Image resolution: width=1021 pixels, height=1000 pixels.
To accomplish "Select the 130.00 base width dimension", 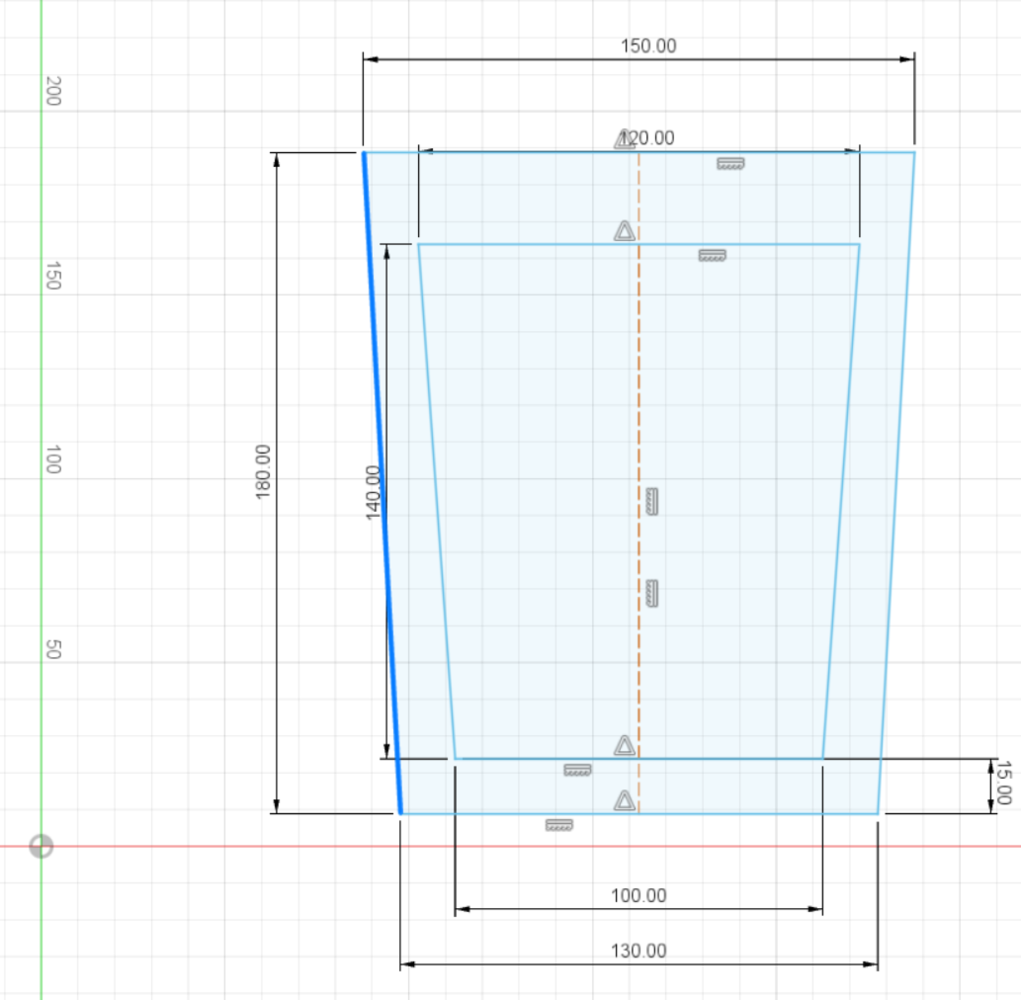I will (638, 950).
